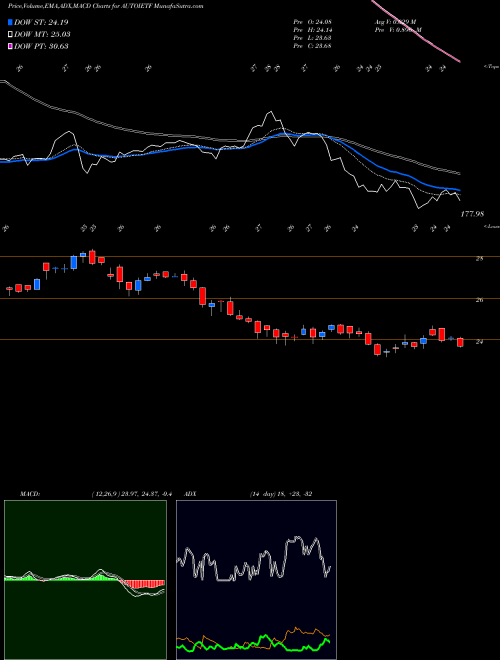The image size is (500, 660).
Task: Click the price axis label 28
Action: click(x=479, y=259)
